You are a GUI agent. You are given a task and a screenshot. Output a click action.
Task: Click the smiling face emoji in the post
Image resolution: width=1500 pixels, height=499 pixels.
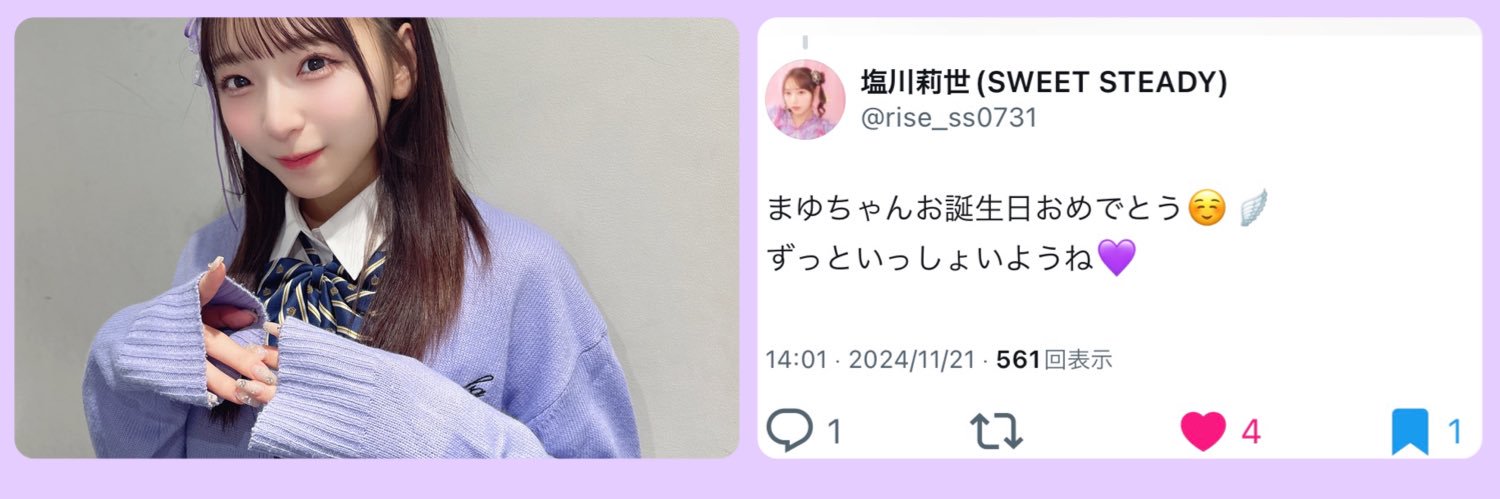1207,209
